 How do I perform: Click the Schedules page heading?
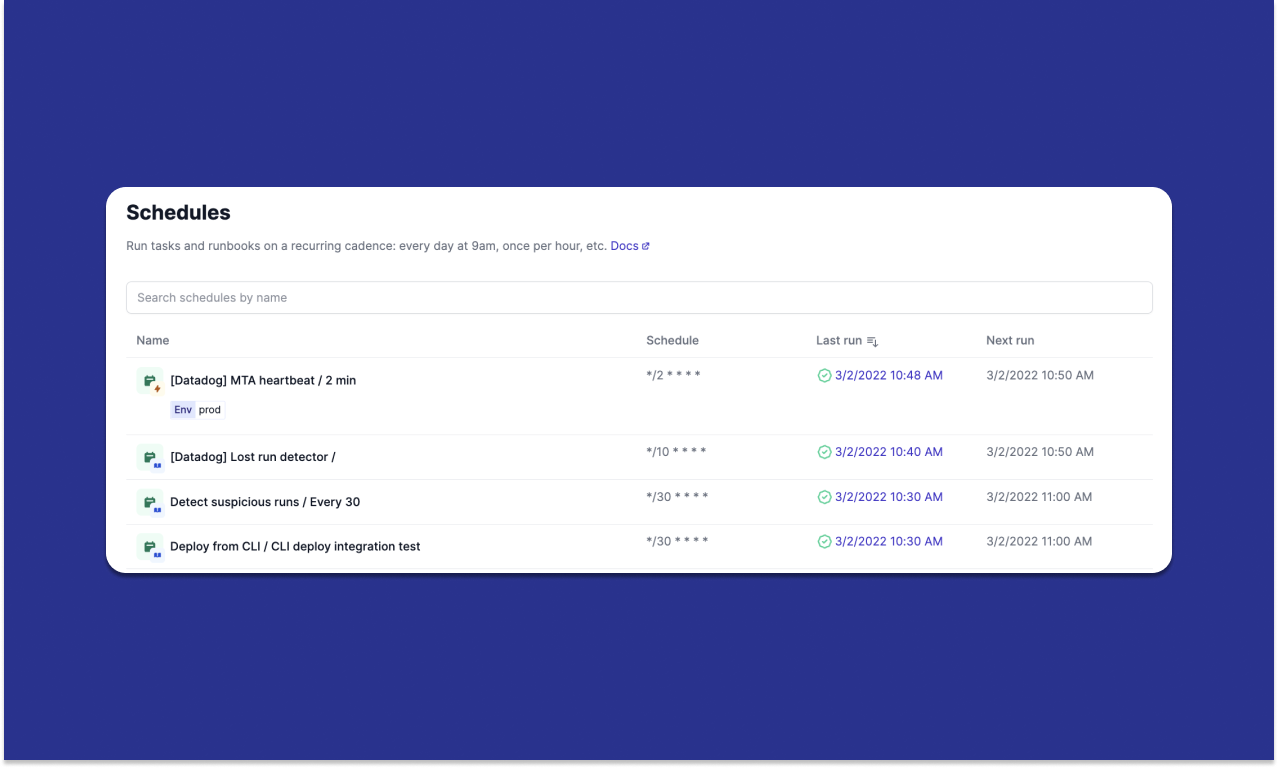[x=178, y=213]
